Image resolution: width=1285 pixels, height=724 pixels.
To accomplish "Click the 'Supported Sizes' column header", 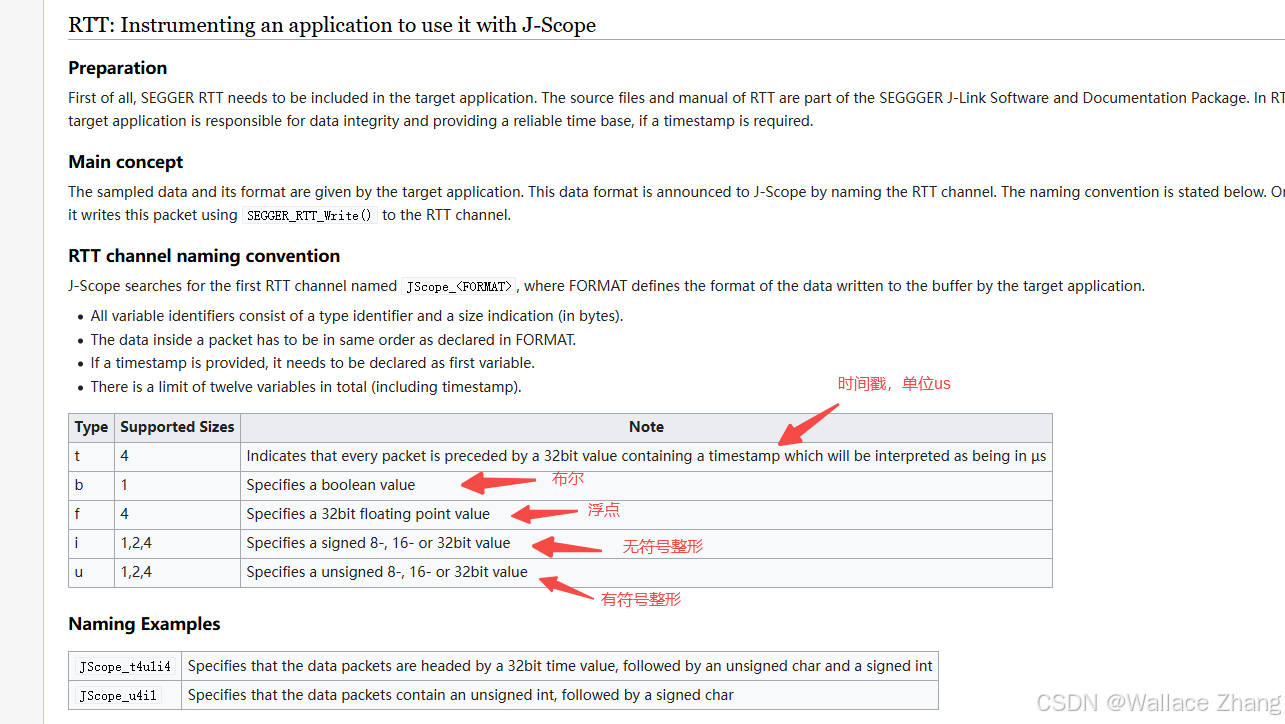I will (x=177, y=427).
